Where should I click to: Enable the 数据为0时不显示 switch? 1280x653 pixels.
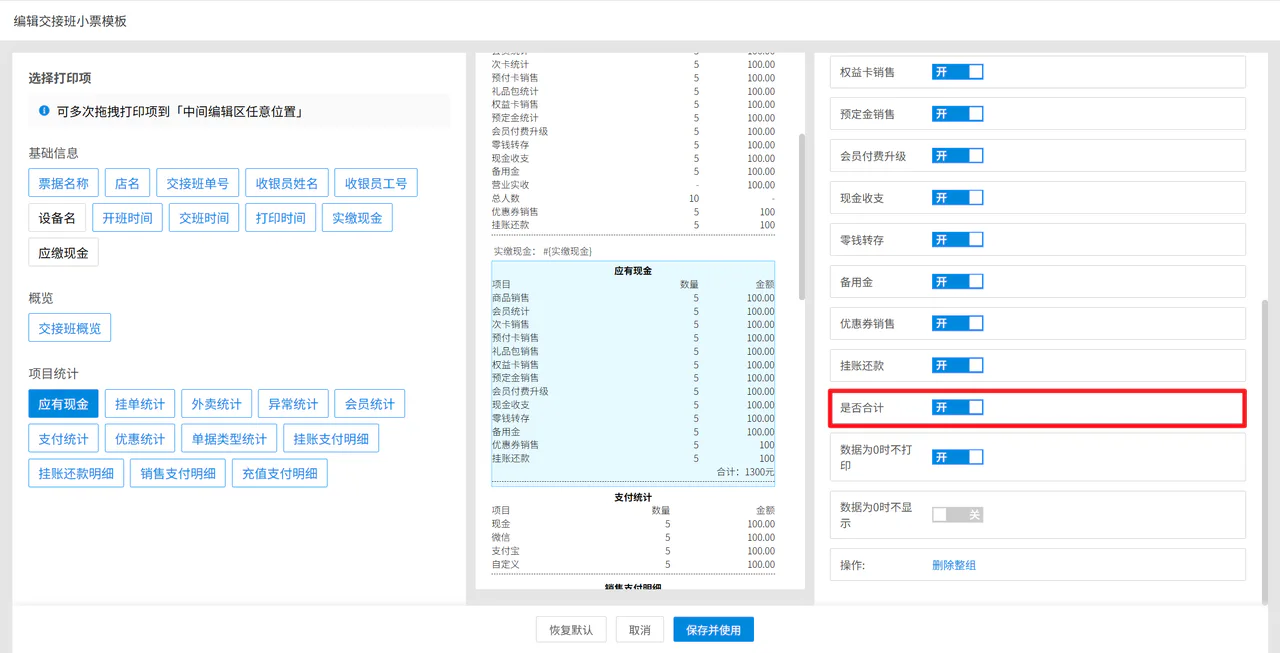pyautogui.click(x=958, y=515)
